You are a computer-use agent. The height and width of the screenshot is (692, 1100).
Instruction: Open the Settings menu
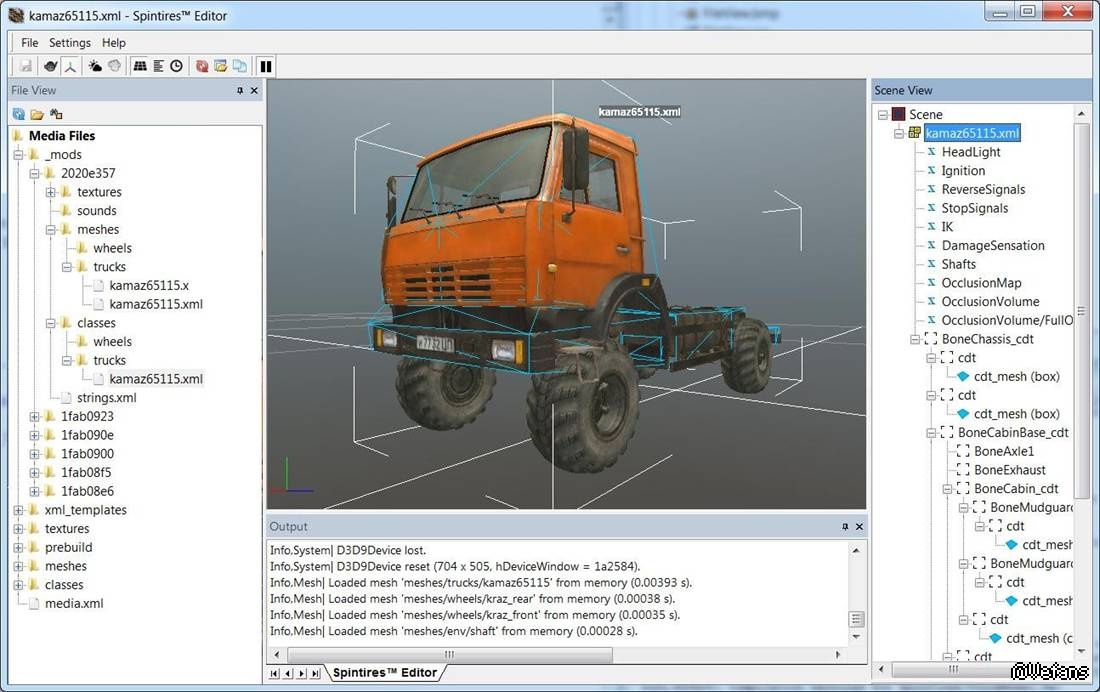point(70,43)
